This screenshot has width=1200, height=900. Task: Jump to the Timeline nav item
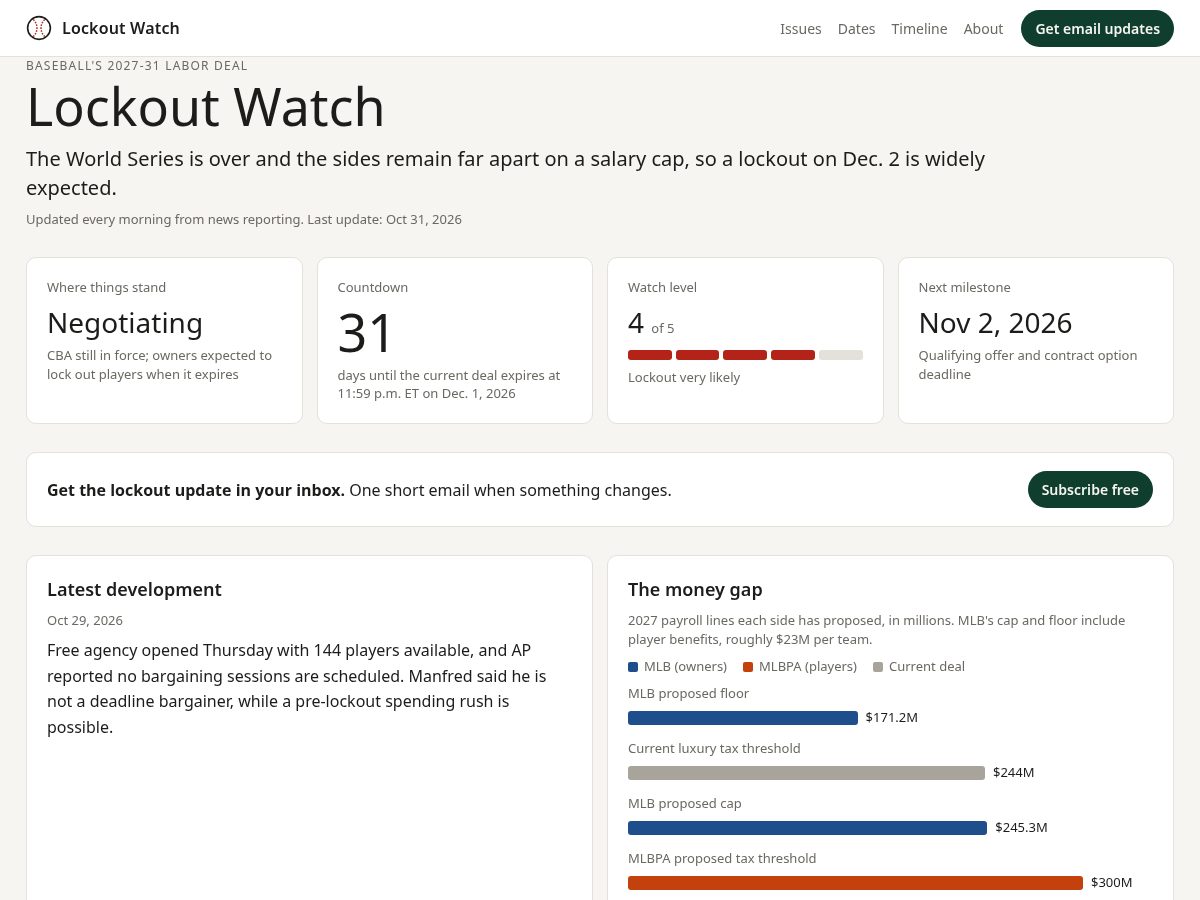(x=920, y=29)
